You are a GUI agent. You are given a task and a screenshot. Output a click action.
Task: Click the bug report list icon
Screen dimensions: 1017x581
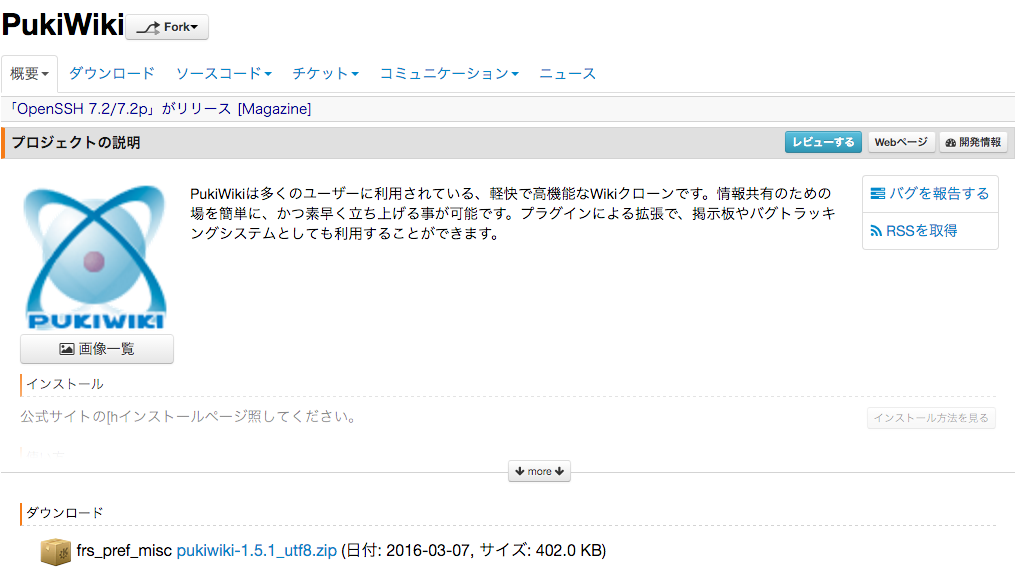click(878, 193)
